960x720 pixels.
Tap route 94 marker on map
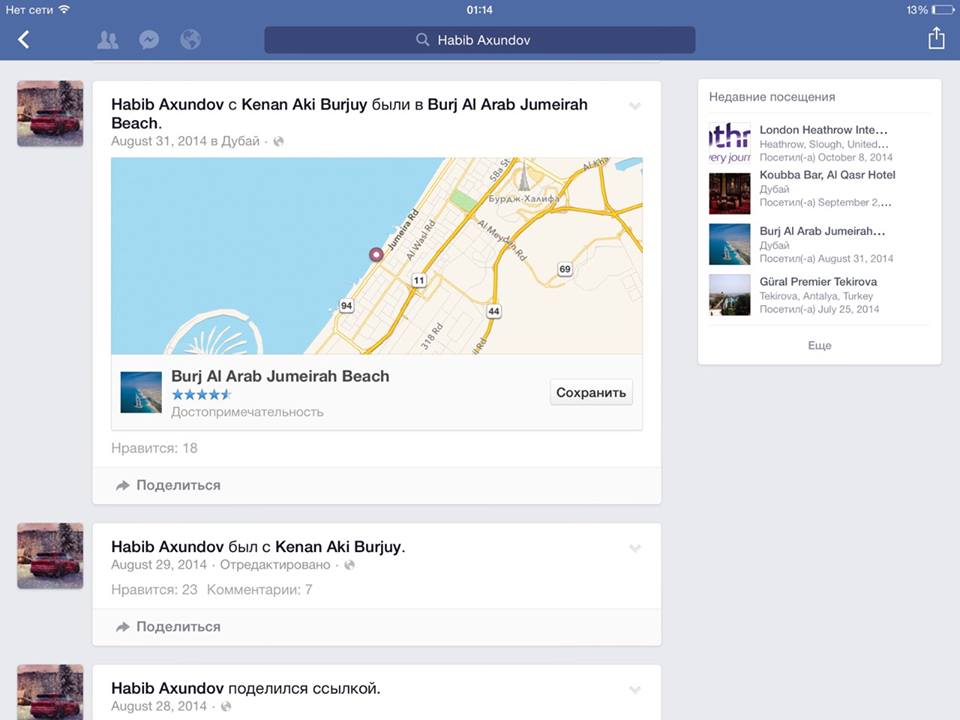coord(347,306)
